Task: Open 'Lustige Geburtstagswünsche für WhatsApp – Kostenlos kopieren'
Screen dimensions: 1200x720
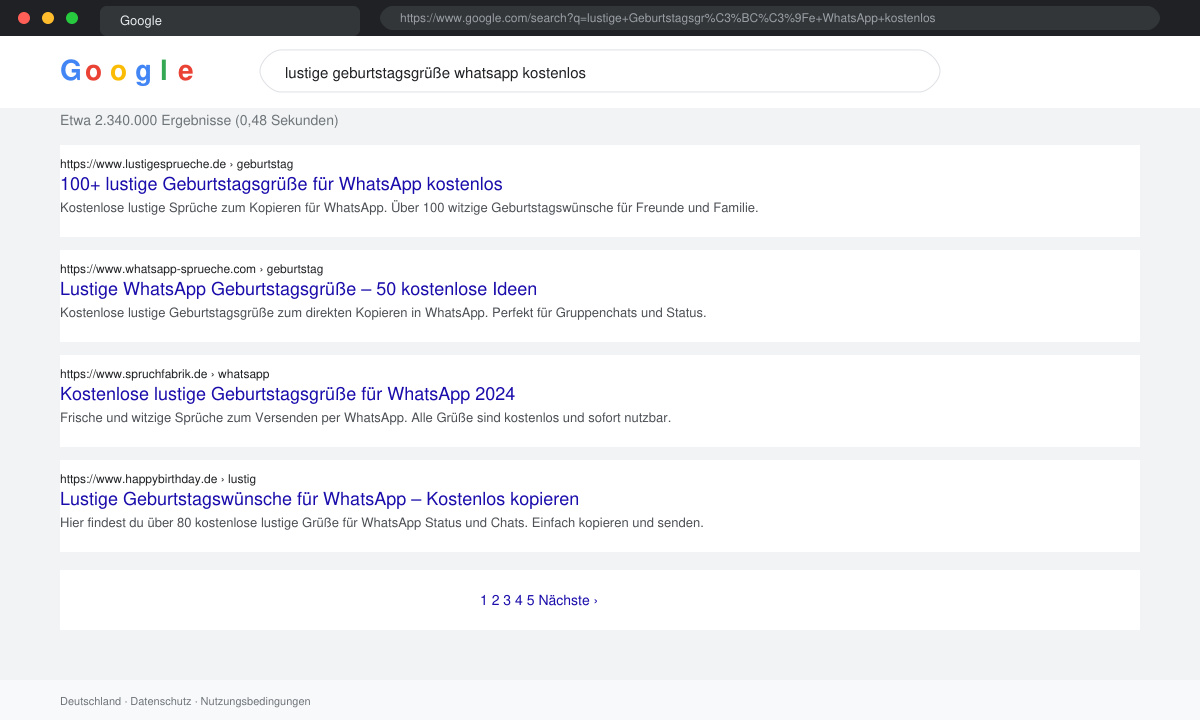Action: 319,499
